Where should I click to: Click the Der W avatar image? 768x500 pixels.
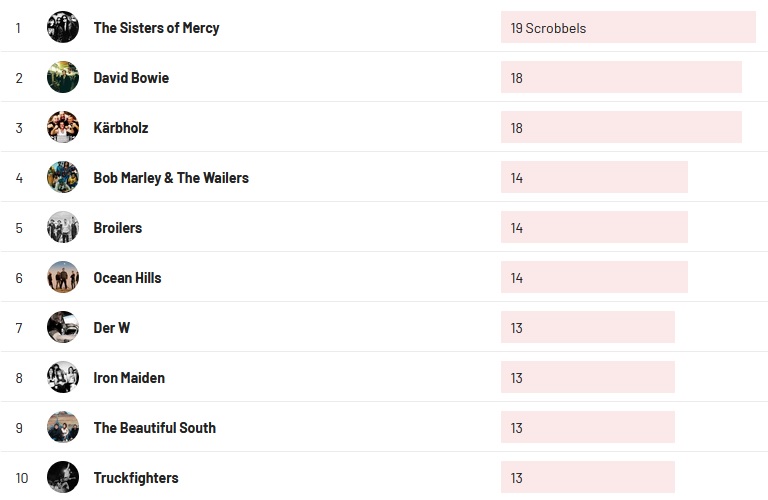tap(63, 327)
